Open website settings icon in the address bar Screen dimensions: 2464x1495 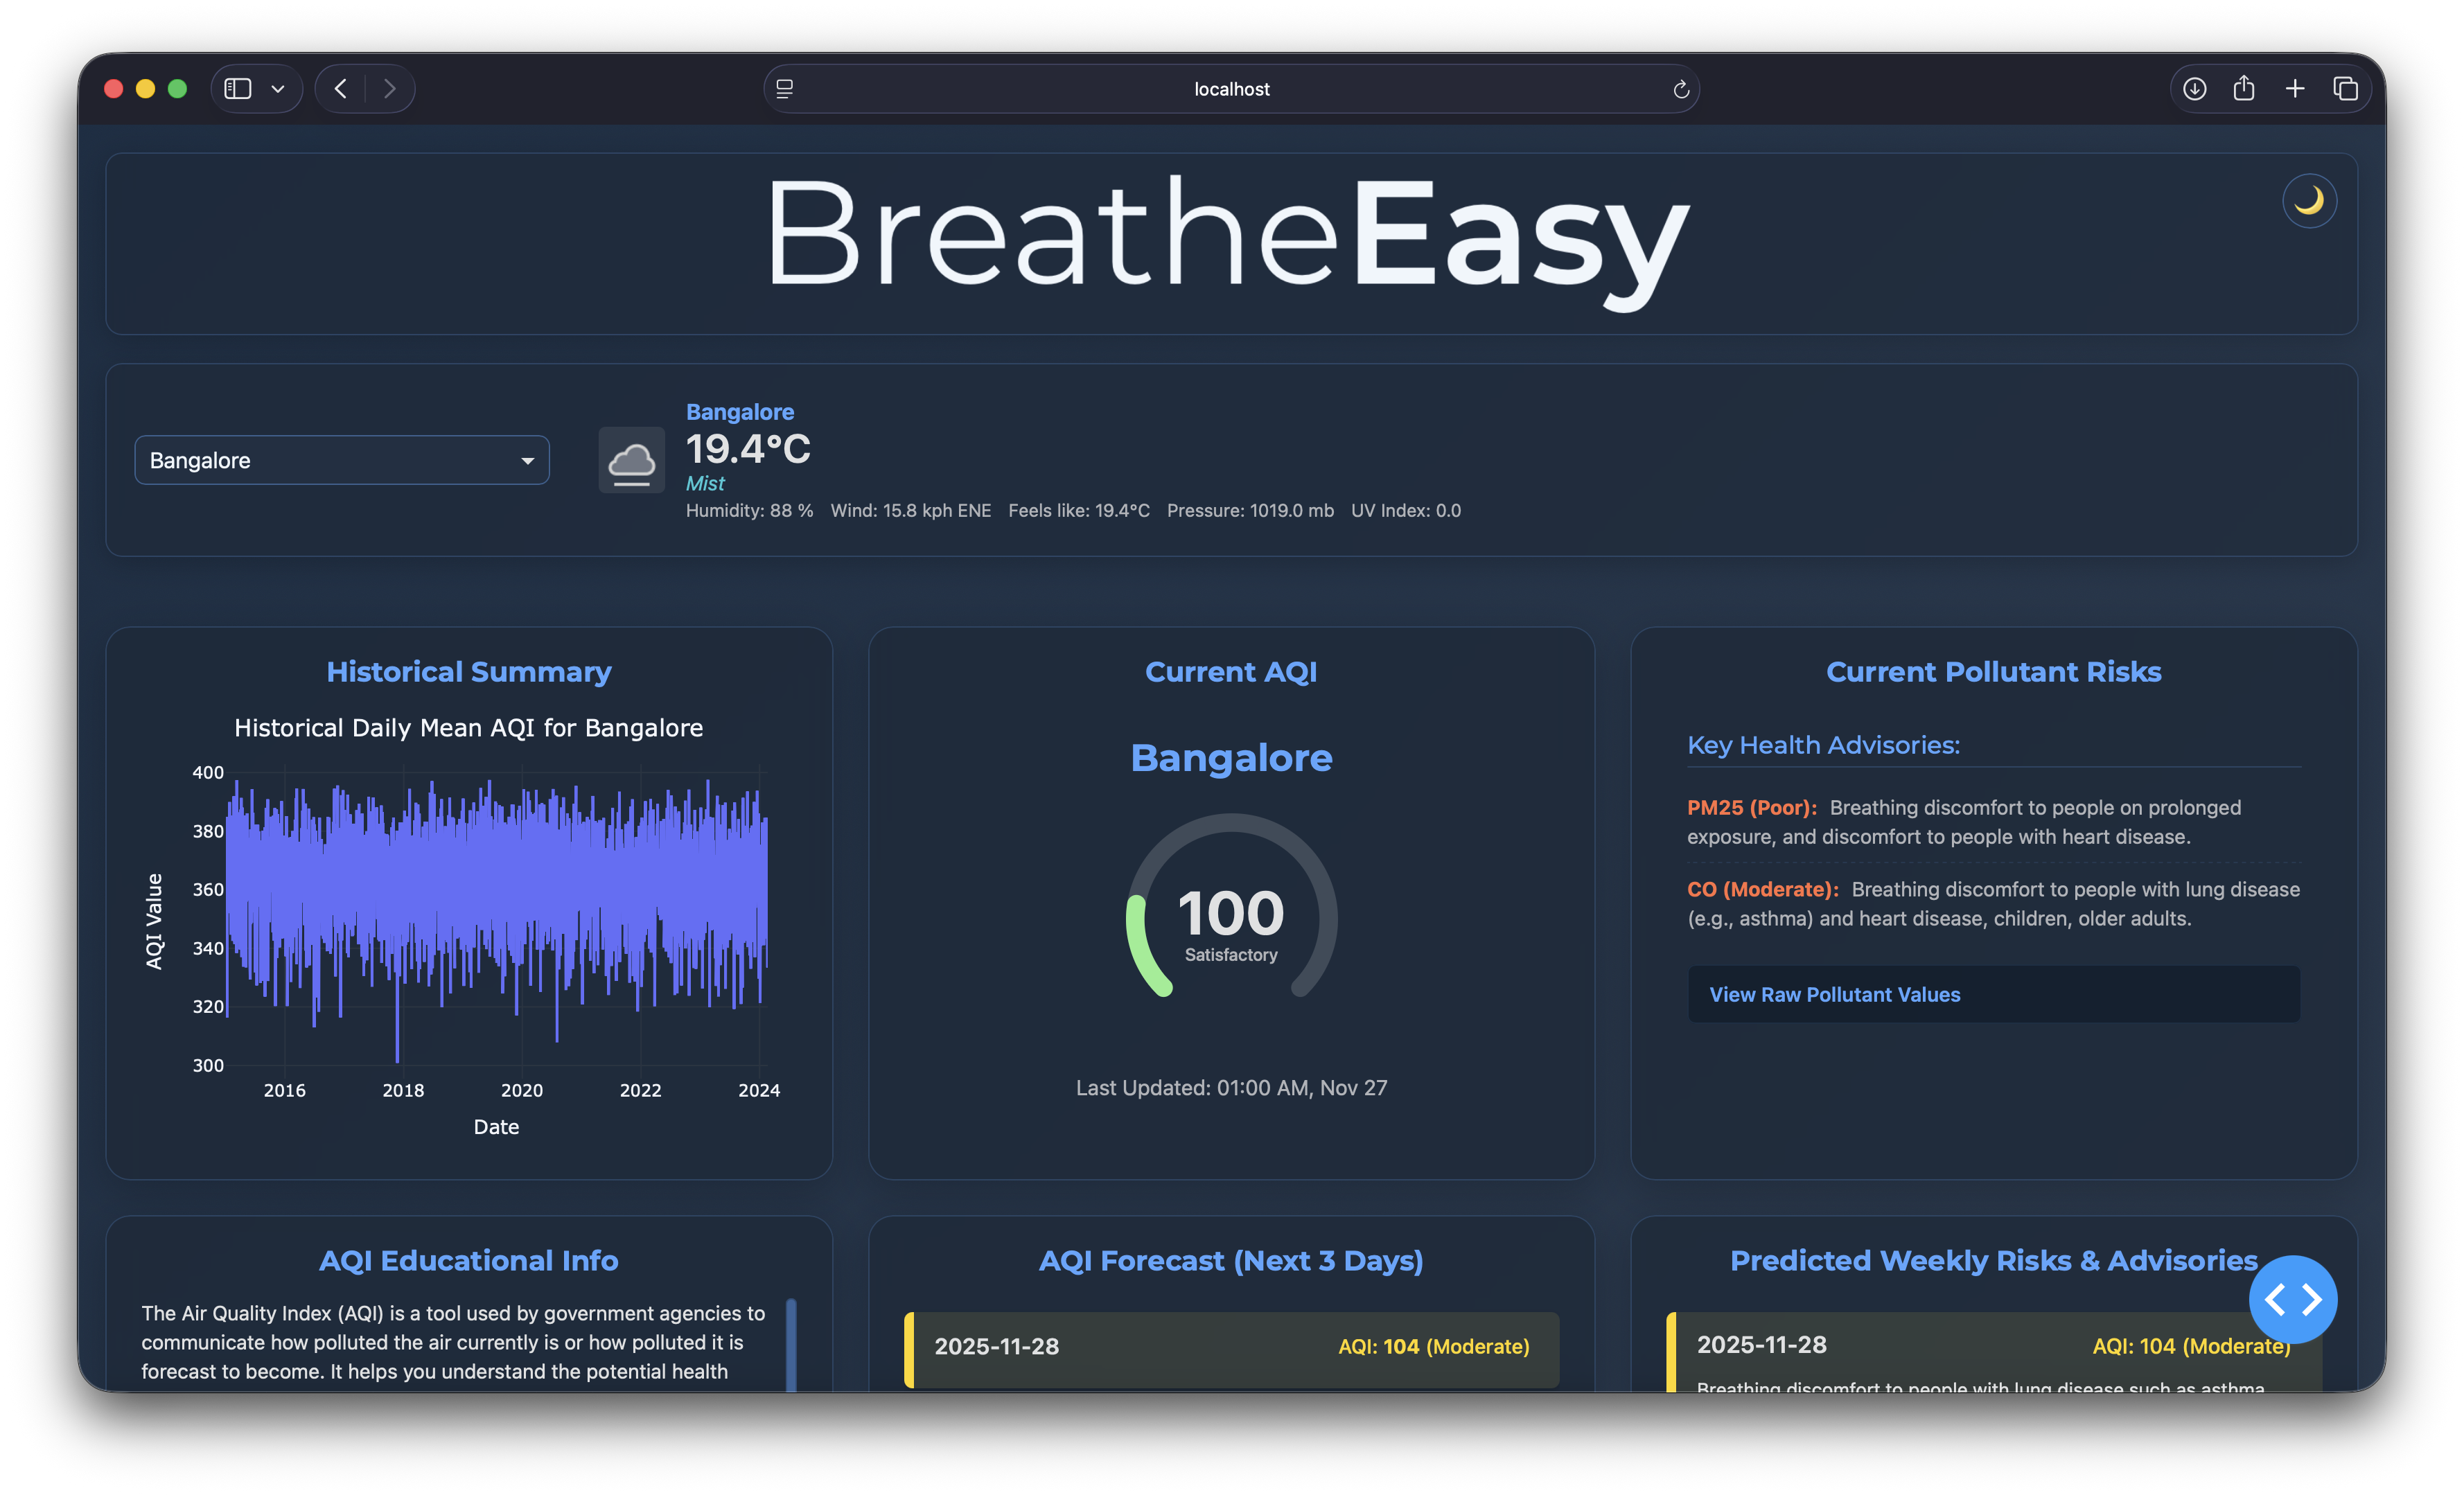click(x=784, y=88)
